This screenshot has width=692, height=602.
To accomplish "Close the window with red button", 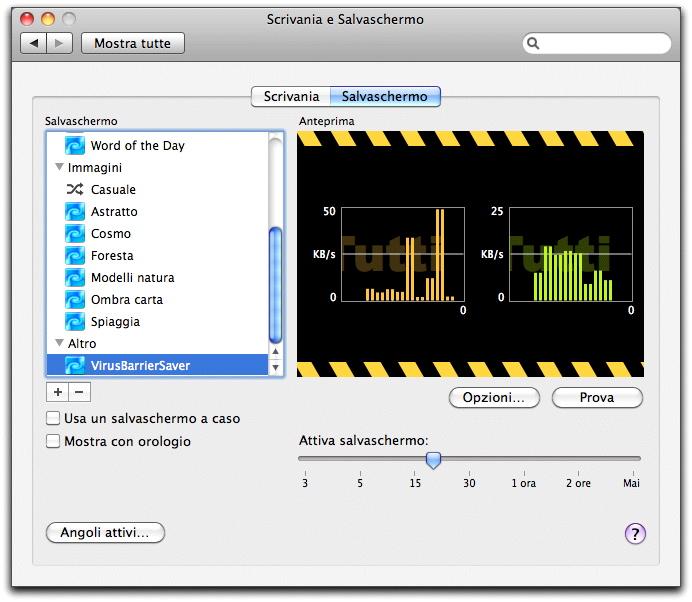I will click(x=27, y=19).
